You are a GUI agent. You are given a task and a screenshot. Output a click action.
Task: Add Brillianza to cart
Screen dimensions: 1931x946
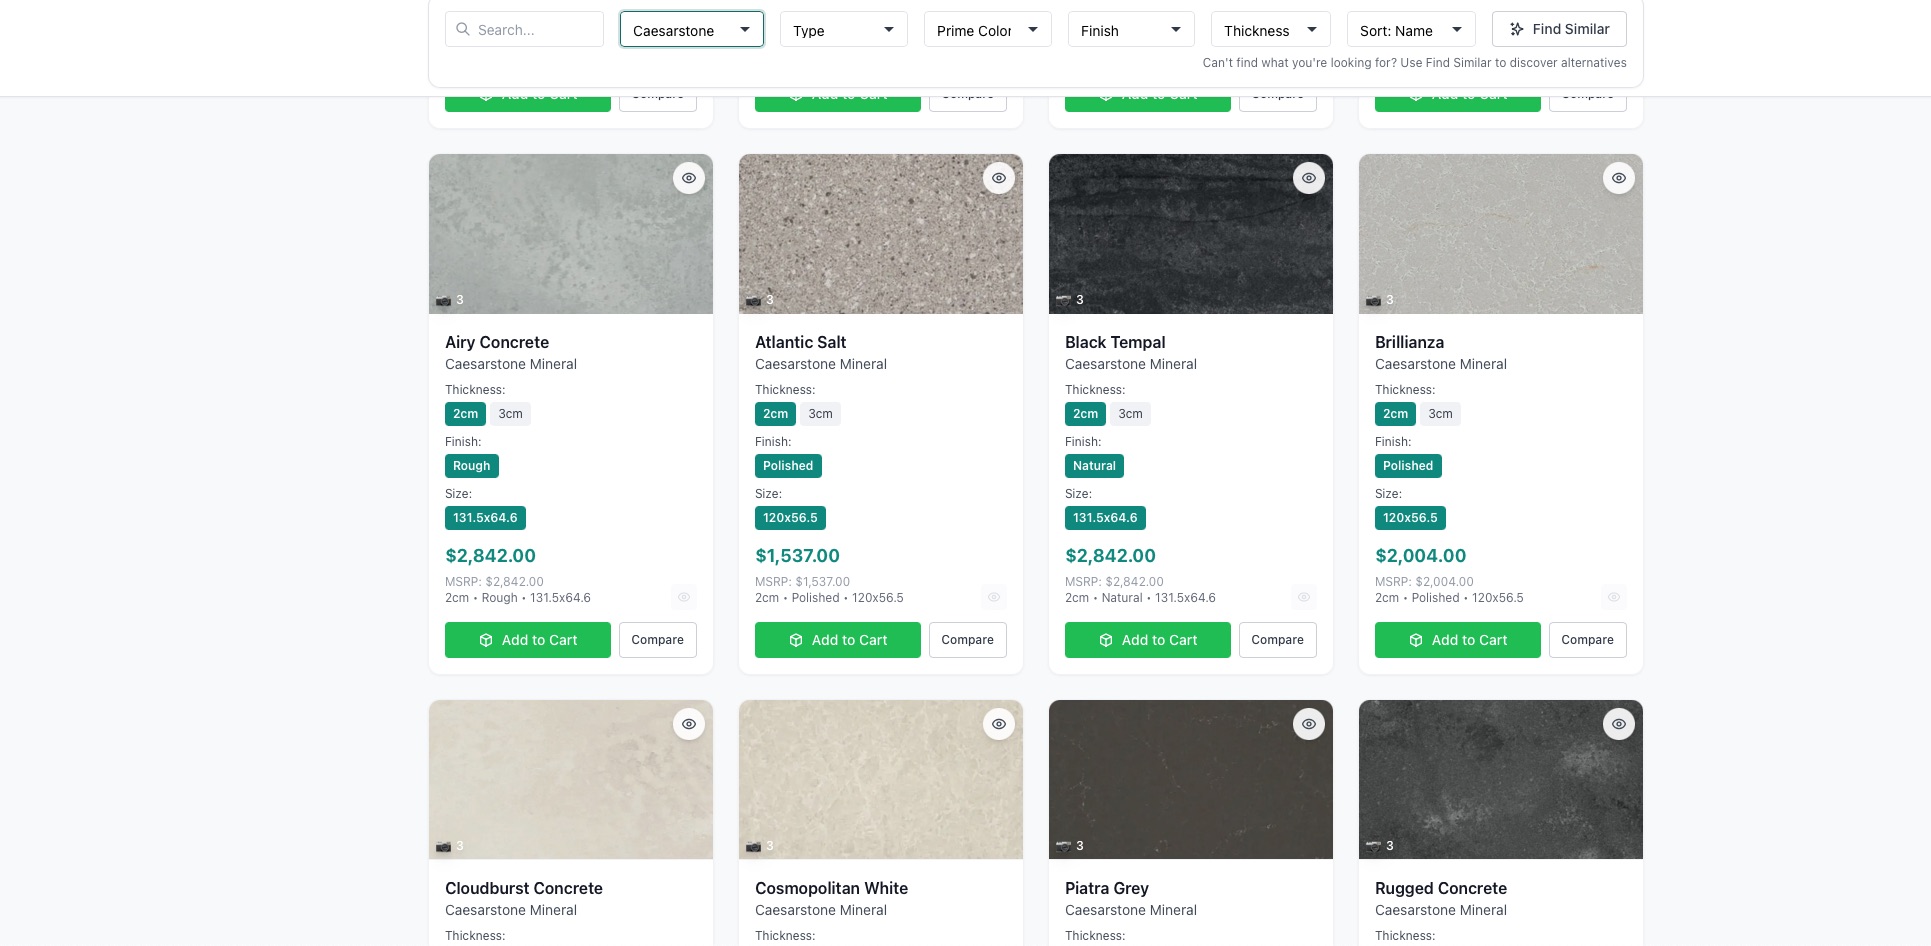(x=1458, y=640)
